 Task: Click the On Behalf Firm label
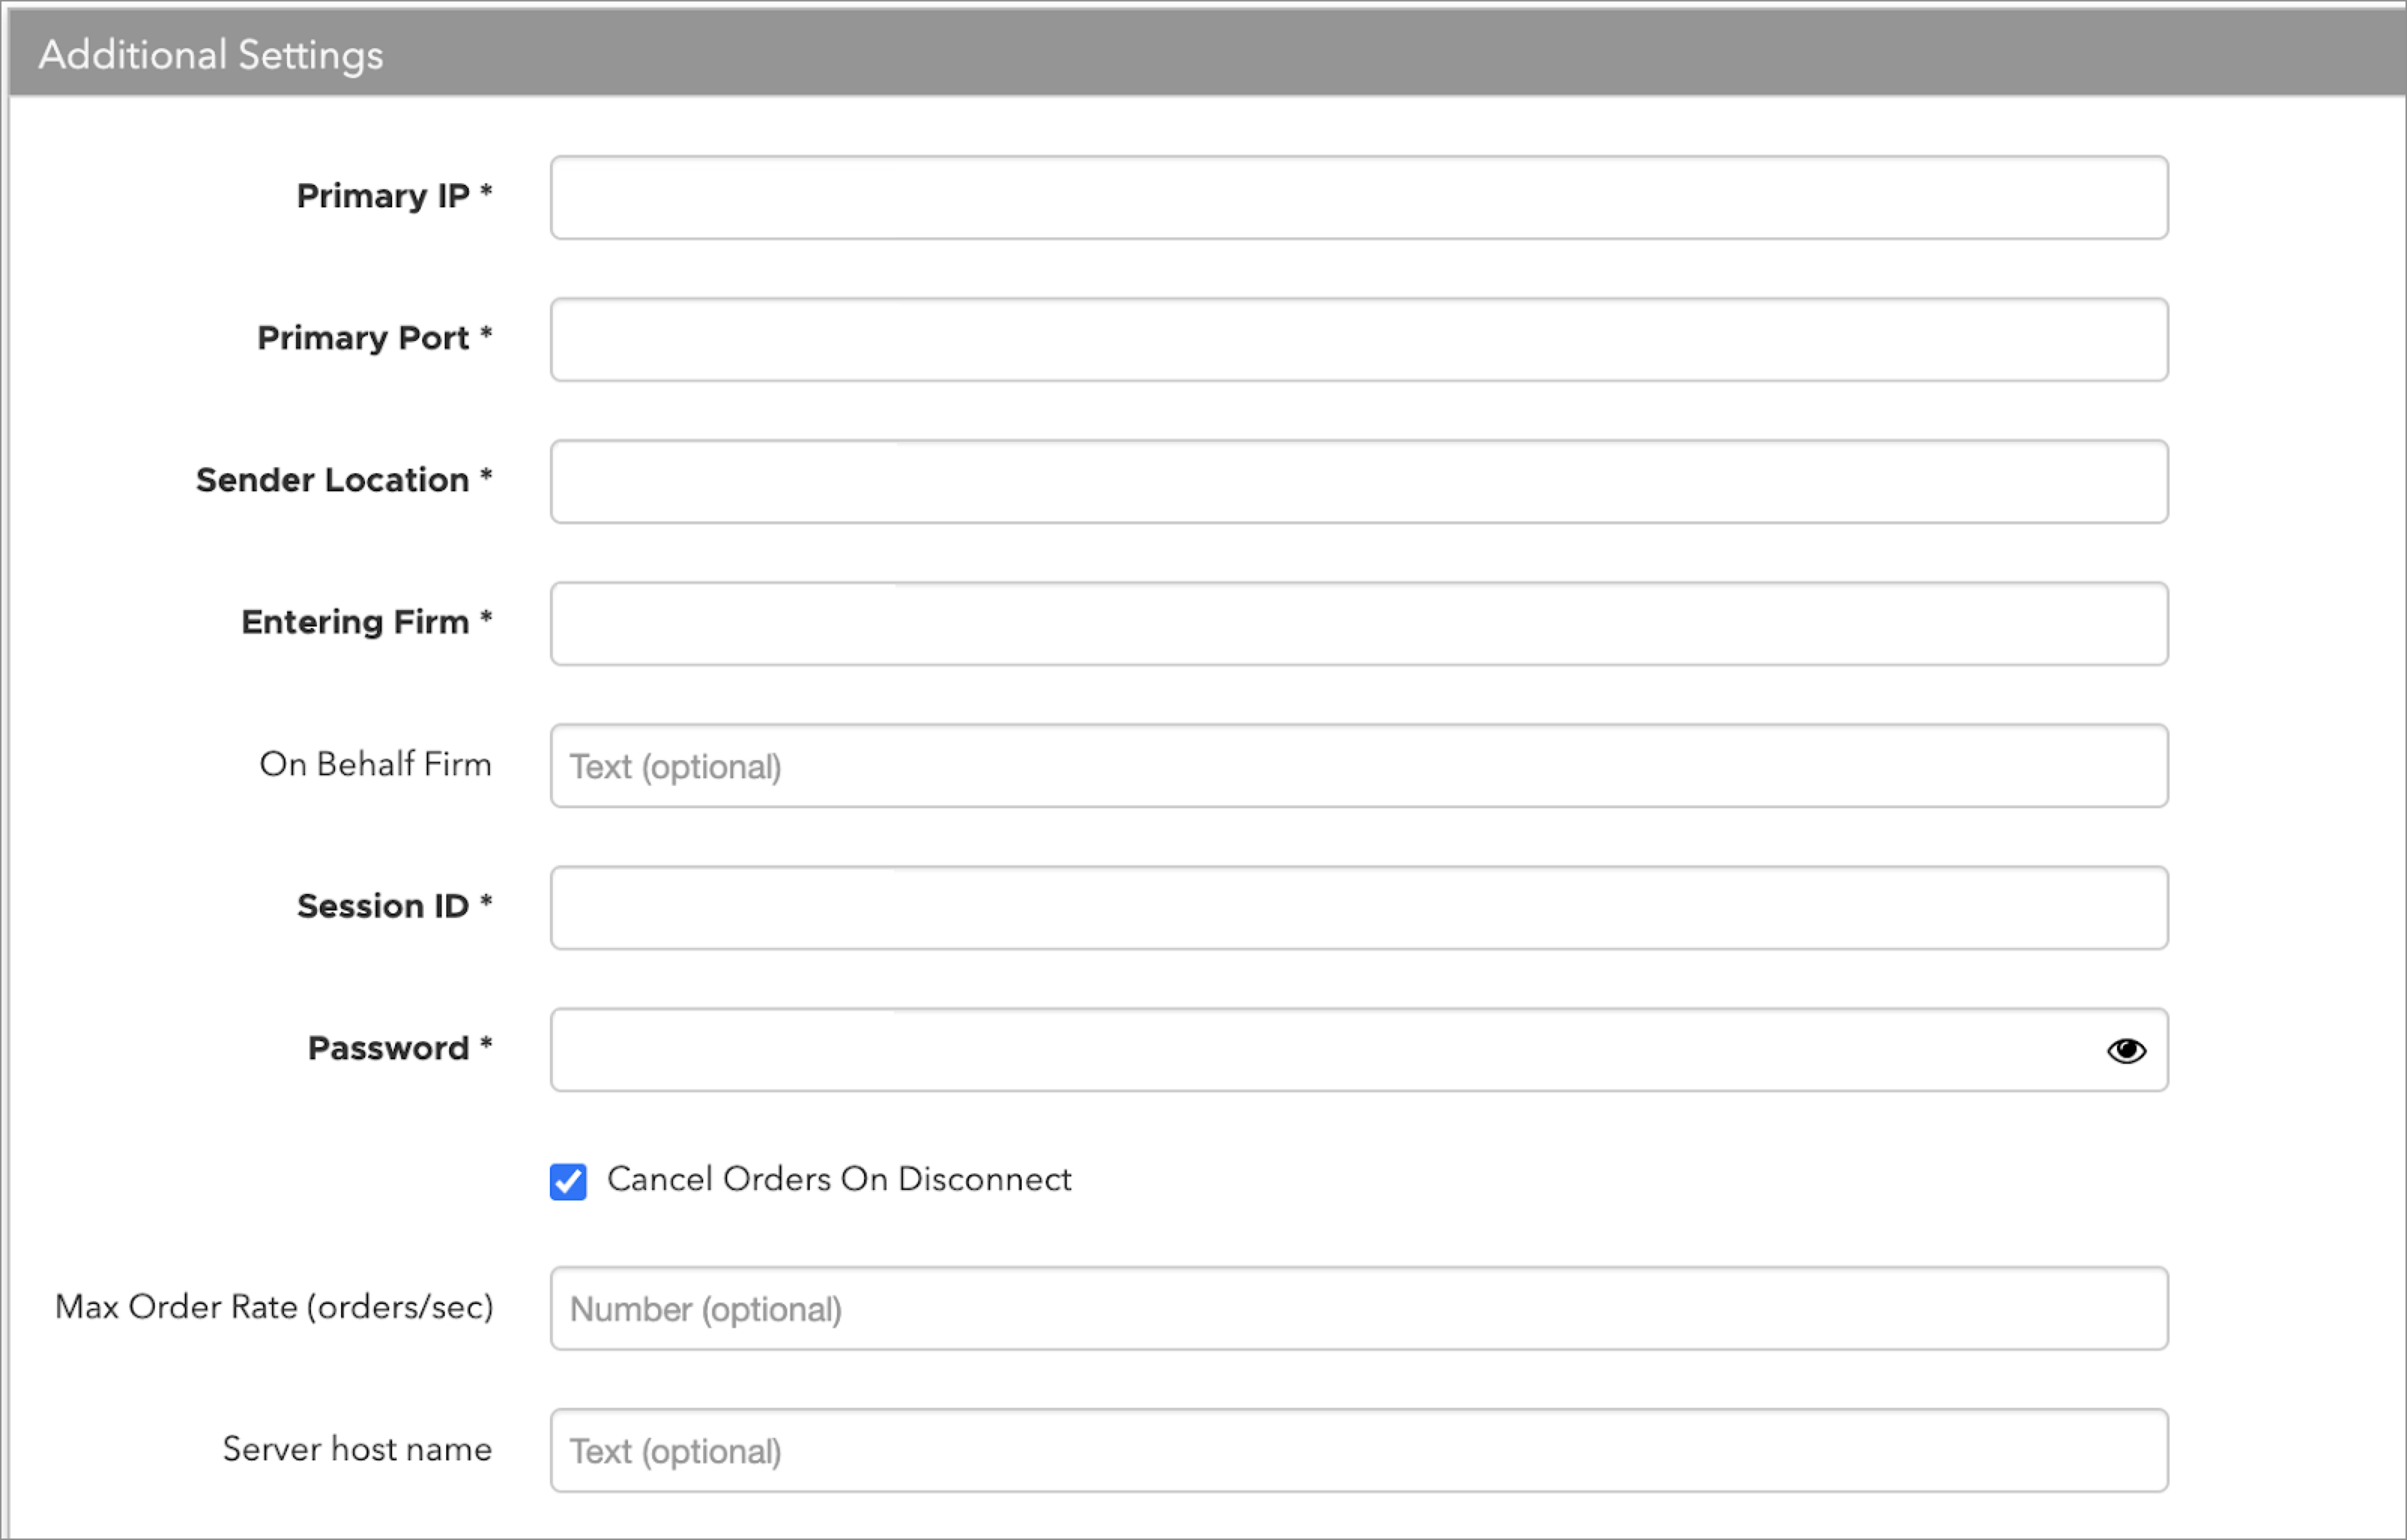click(x=375, y=764)
